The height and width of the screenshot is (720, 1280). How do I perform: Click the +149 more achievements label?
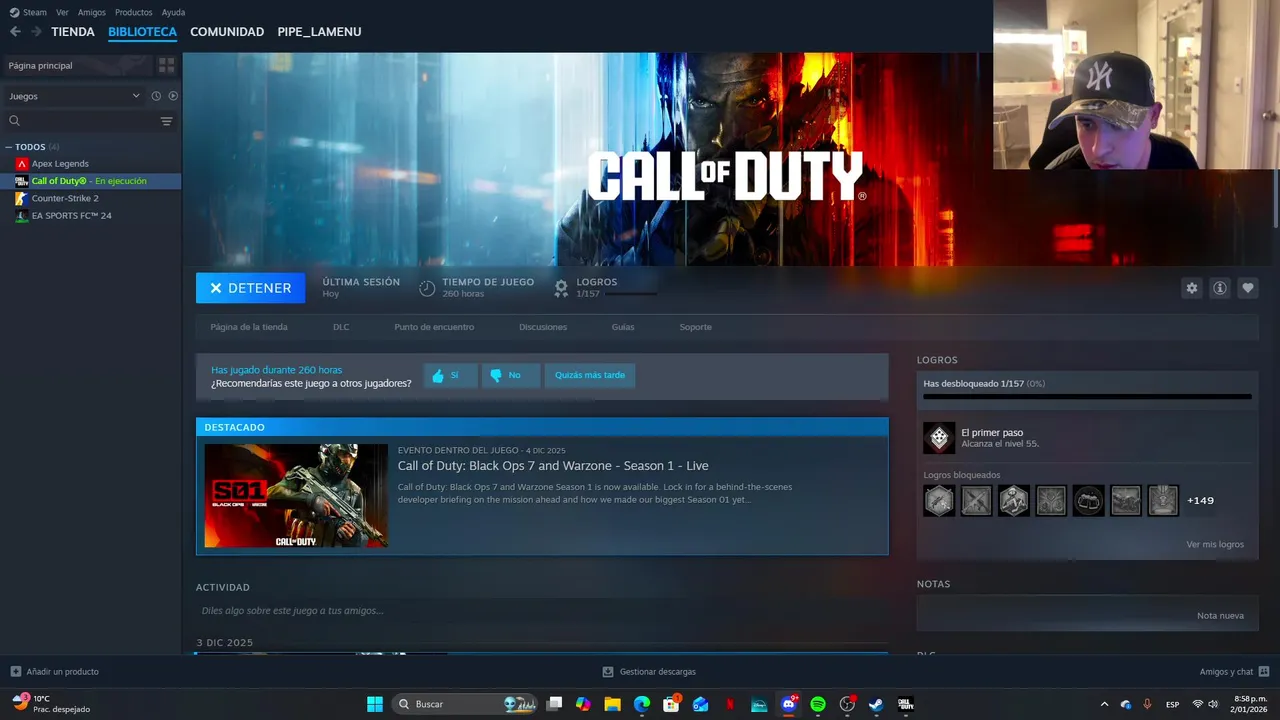(1200, 501)
